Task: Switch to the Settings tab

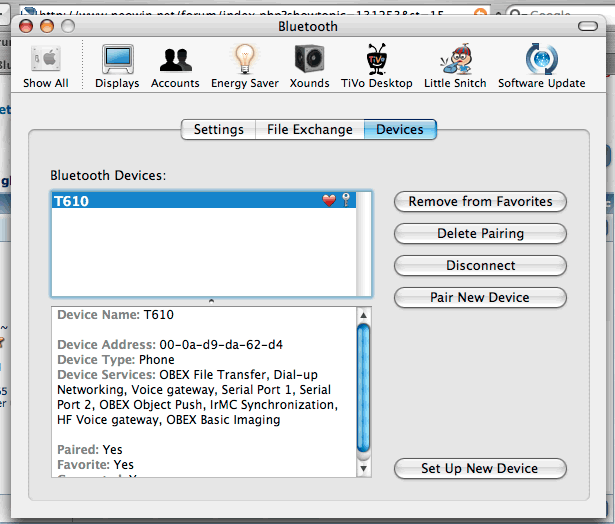Action: coord(218,129)
